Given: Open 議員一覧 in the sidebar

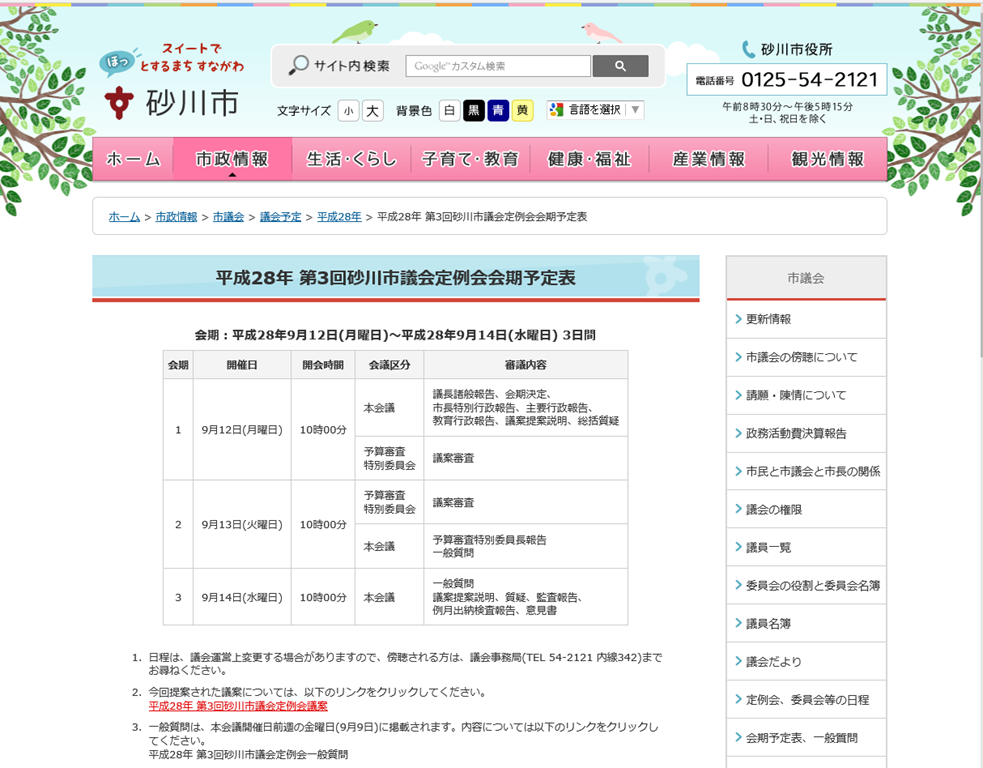Looking at the screenshot, I should click(x=767, y=547).
